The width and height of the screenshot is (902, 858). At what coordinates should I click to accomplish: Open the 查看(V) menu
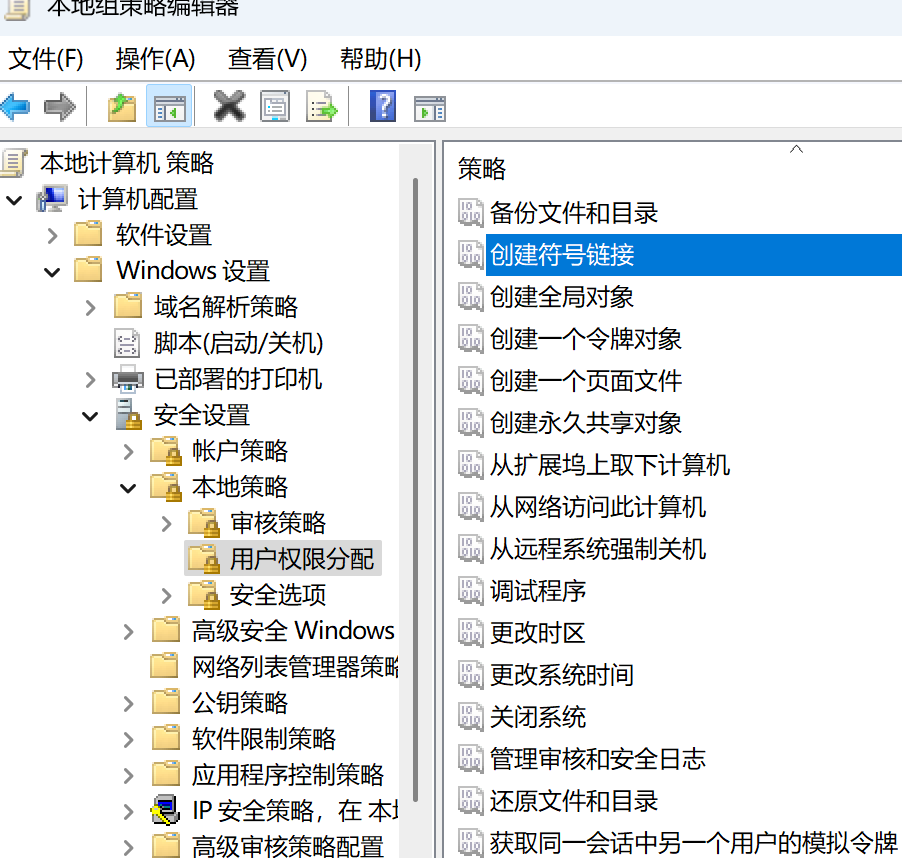coord(267,59)
